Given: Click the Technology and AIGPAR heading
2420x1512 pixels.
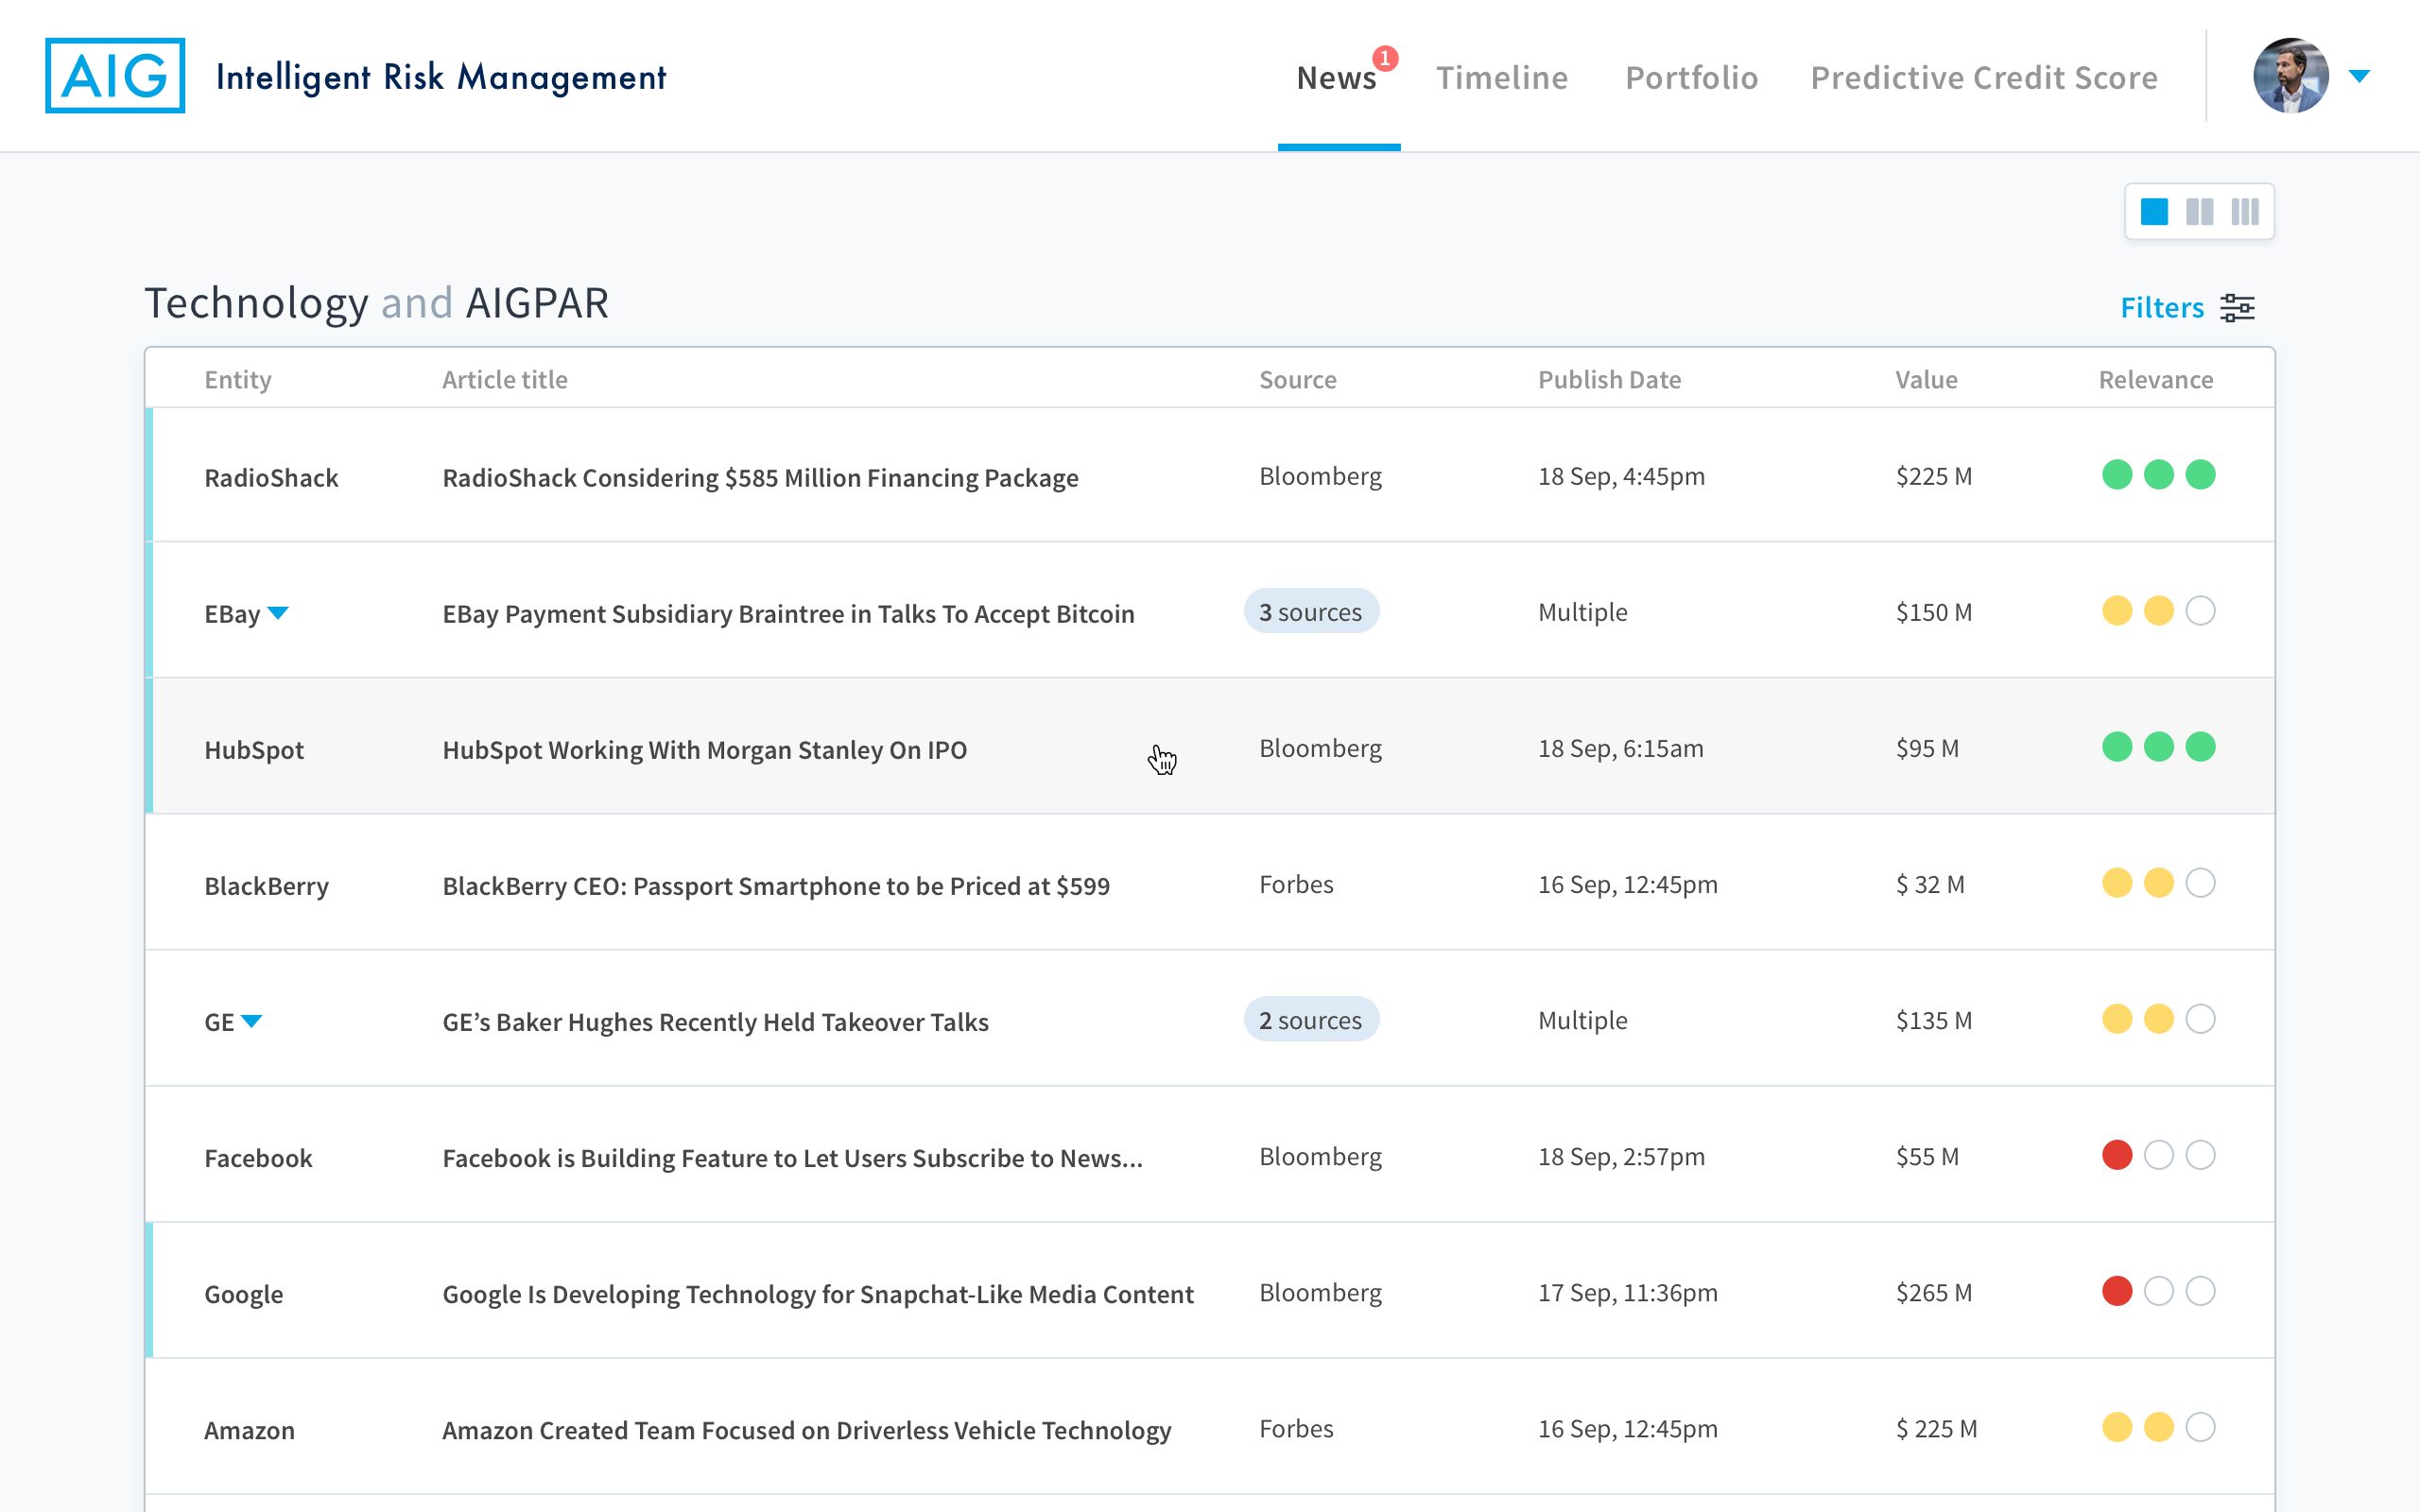Looking at the screenshot, I should click(x=376, y=303).
